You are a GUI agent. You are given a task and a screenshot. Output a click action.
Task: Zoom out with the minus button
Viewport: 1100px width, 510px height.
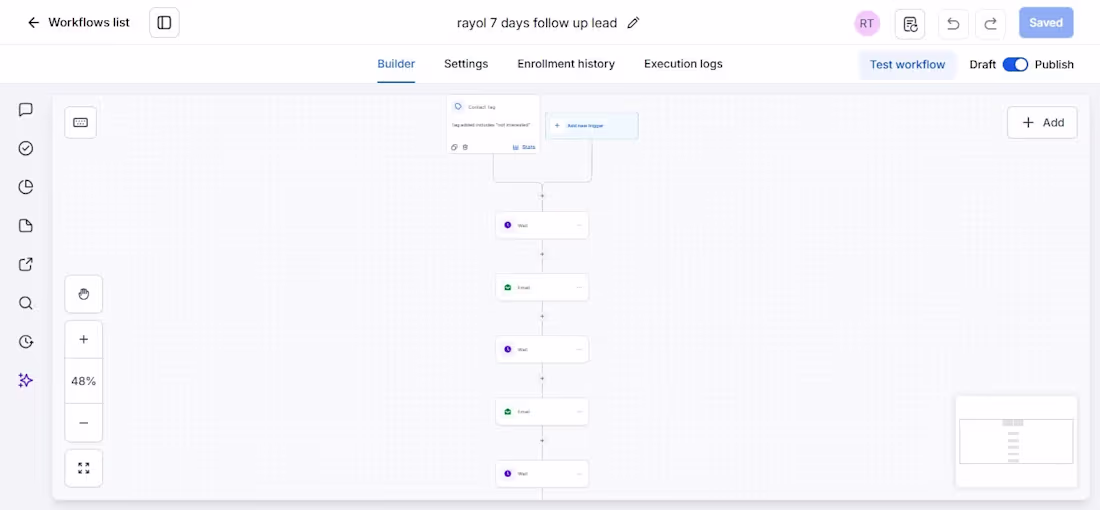pos(83,422)
